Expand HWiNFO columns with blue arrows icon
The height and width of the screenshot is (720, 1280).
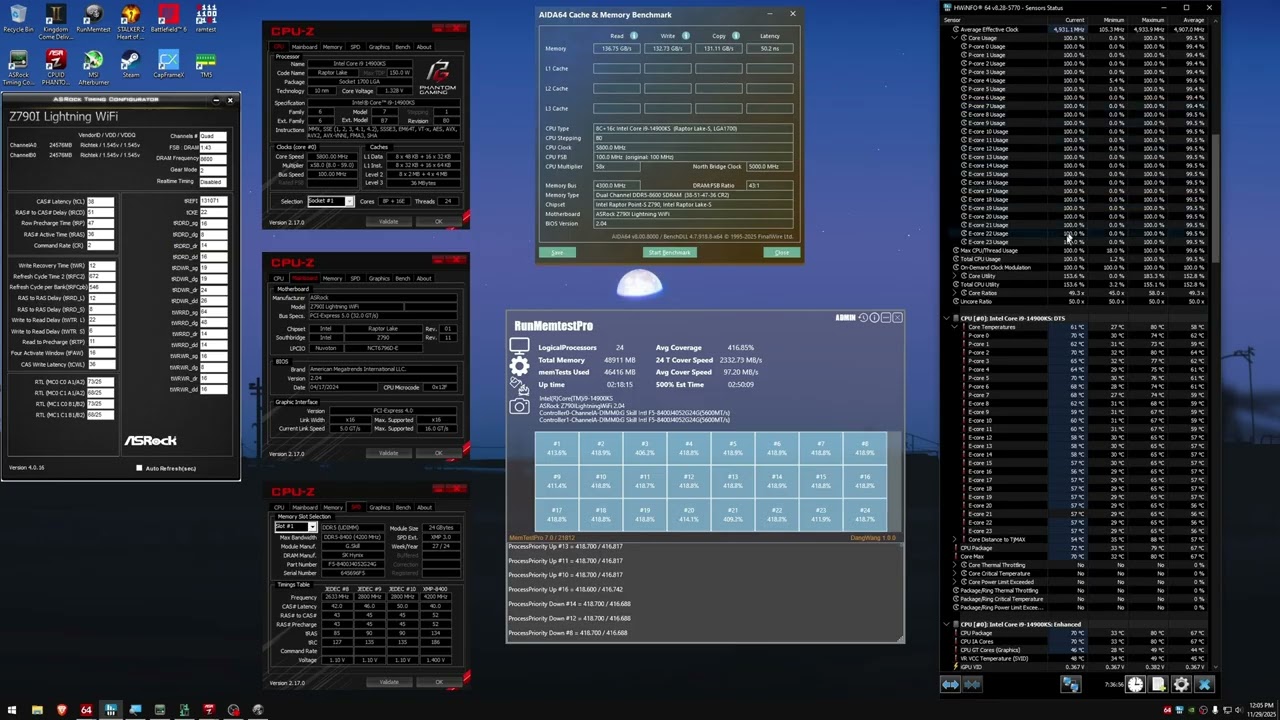[950, 684]
